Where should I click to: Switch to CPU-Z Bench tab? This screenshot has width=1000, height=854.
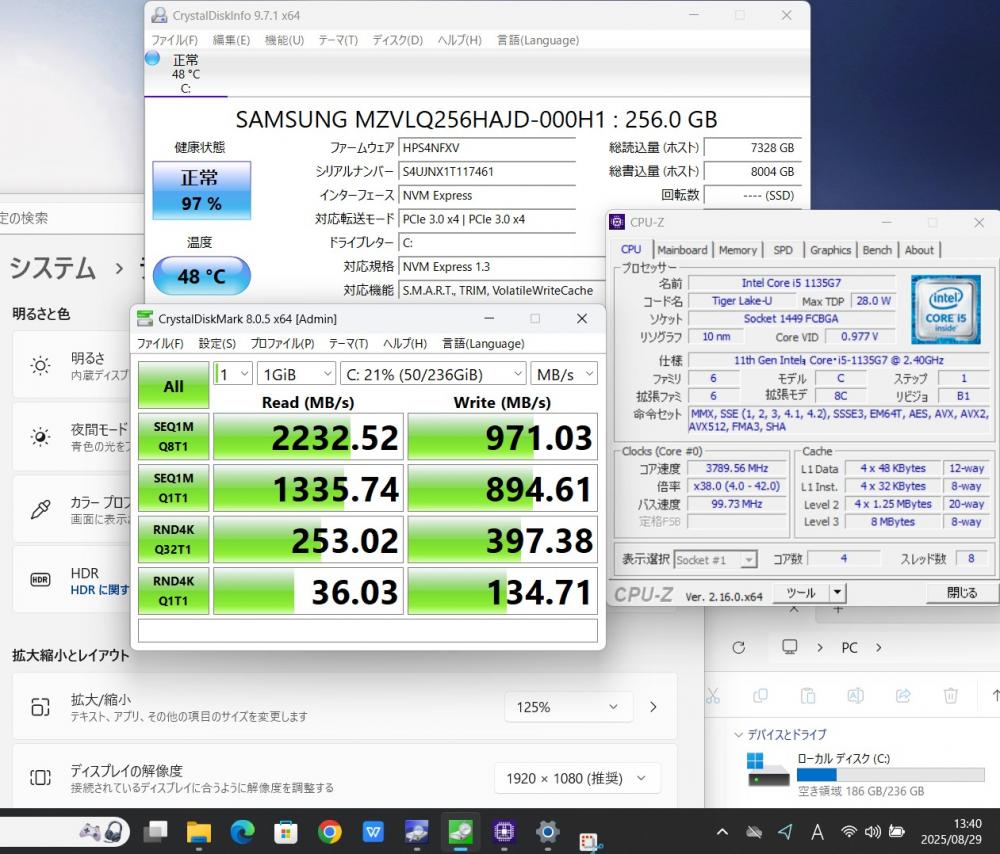pyautogui.click(x=877, y=250)
